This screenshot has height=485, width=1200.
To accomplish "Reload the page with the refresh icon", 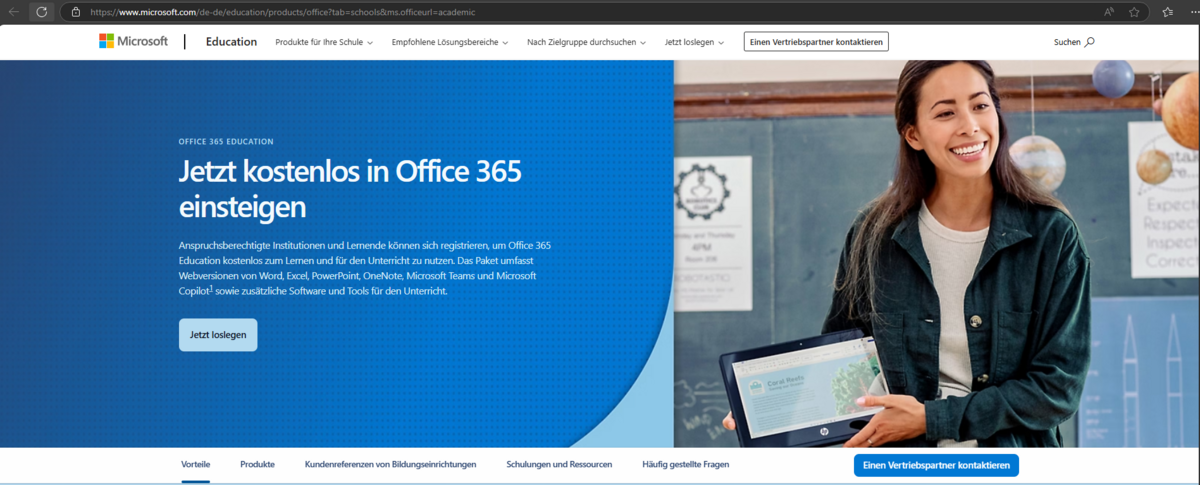I will click(x=42, y=12).
